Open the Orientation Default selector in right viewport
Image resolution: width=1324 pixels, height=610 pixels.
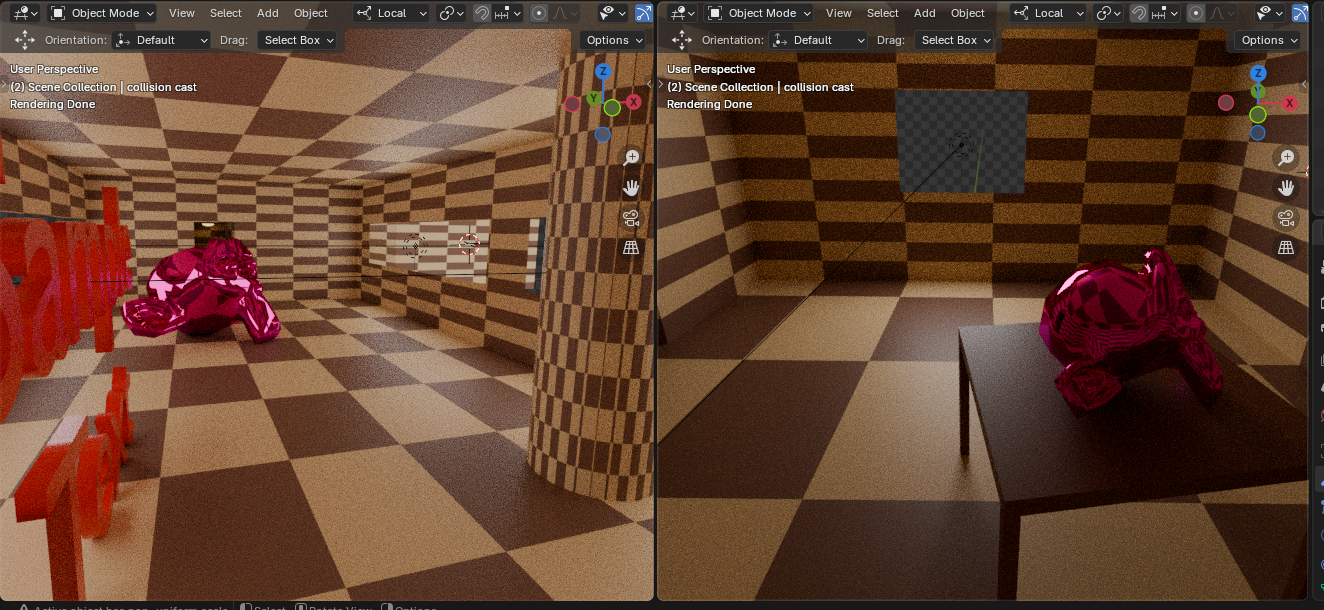[x=818, y=40]
